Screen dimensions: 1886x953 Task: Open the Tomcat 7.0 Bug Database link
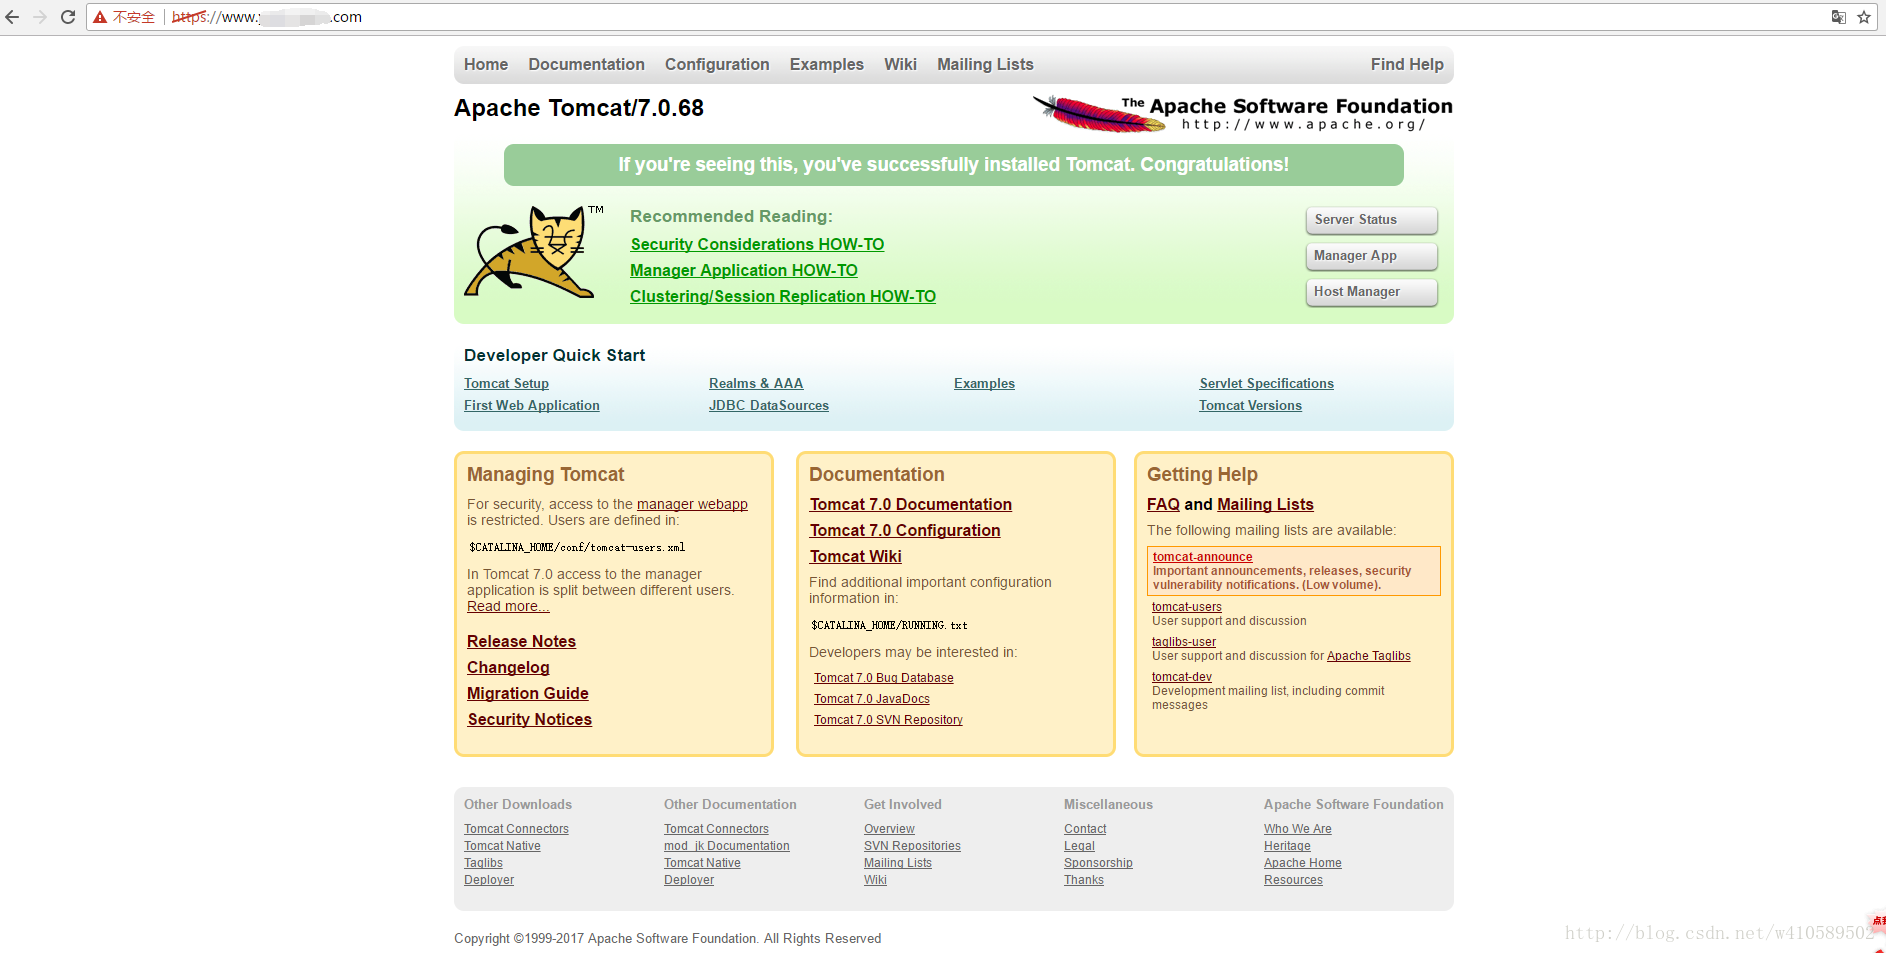[884, 678]
